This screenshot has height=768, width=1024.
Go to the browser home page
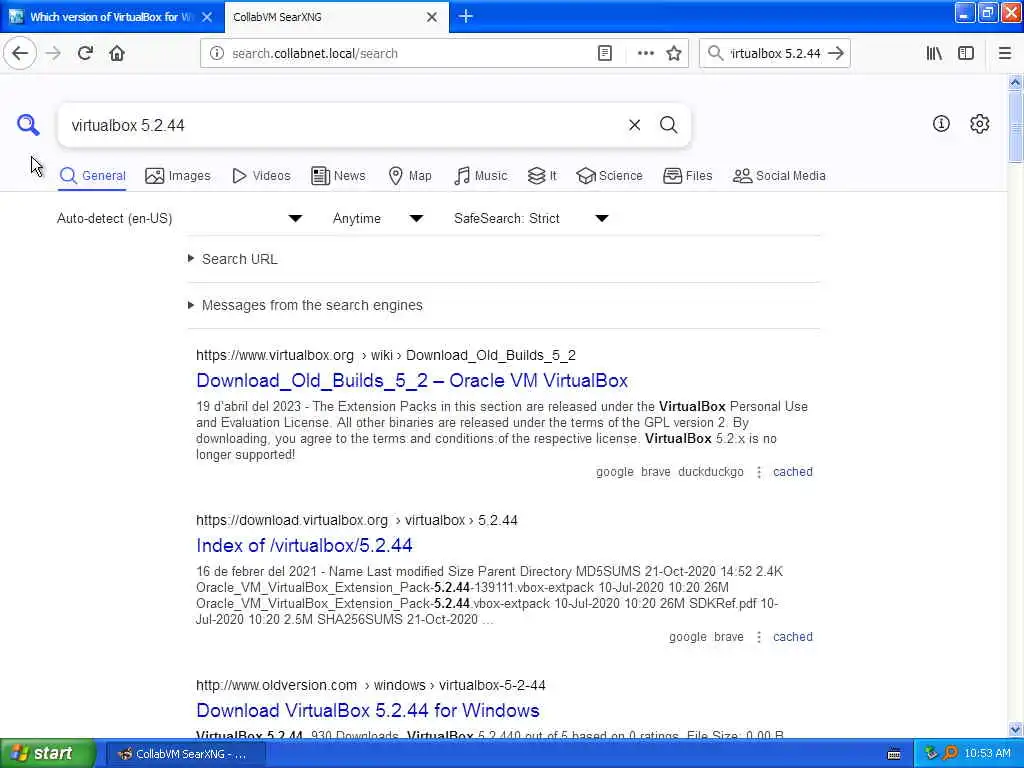[117, 54]
